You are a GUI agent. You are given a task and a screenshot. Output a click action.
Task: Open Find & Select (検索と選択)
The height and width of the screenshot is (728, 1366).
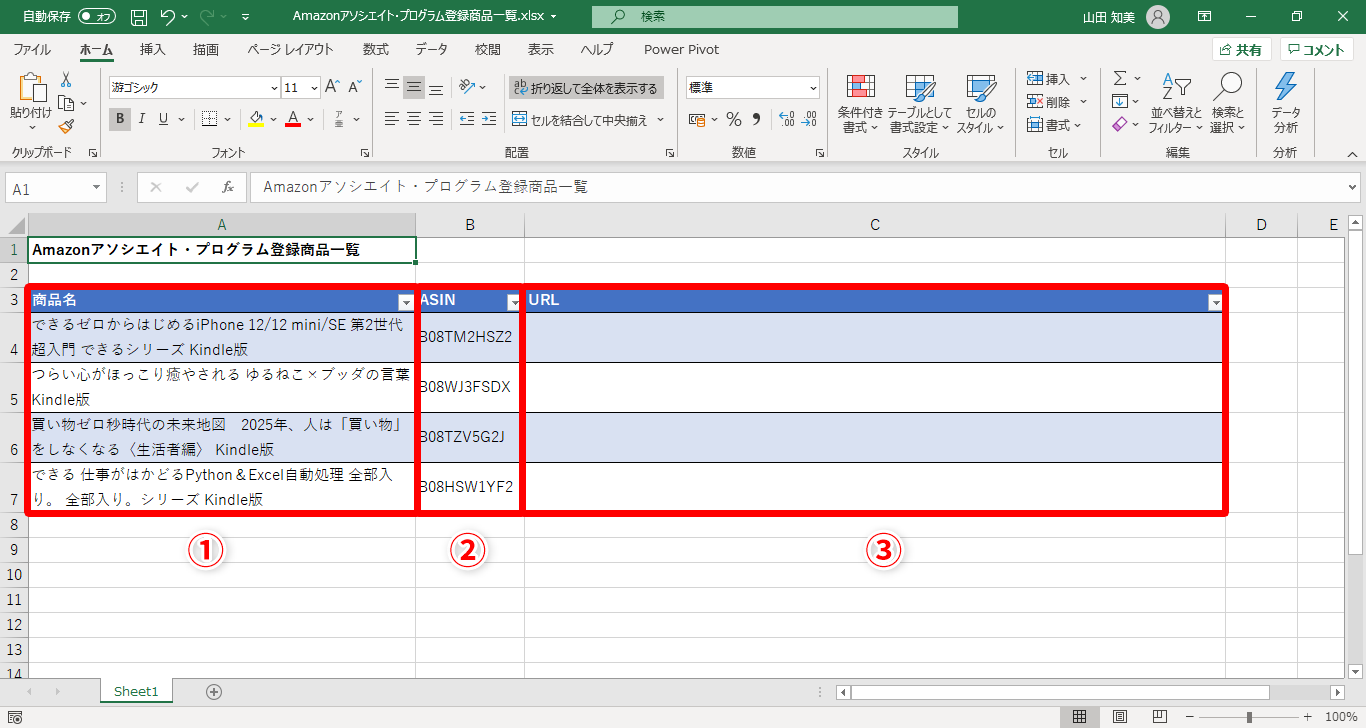coord(1227,104)
